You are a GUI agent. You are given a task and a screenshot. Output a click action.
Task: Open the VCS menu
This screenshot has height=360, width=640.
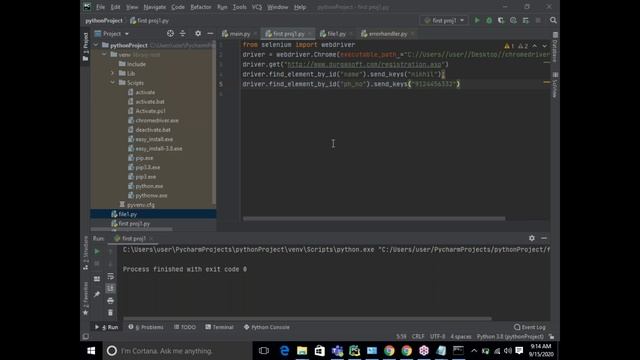click(257, 7)
